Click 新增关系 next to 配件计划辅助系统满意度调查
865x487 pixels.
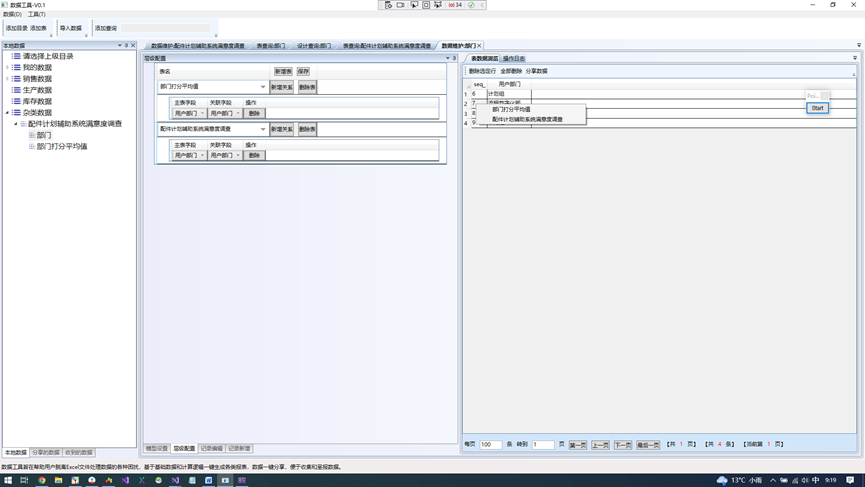click(x=281, y=129)
